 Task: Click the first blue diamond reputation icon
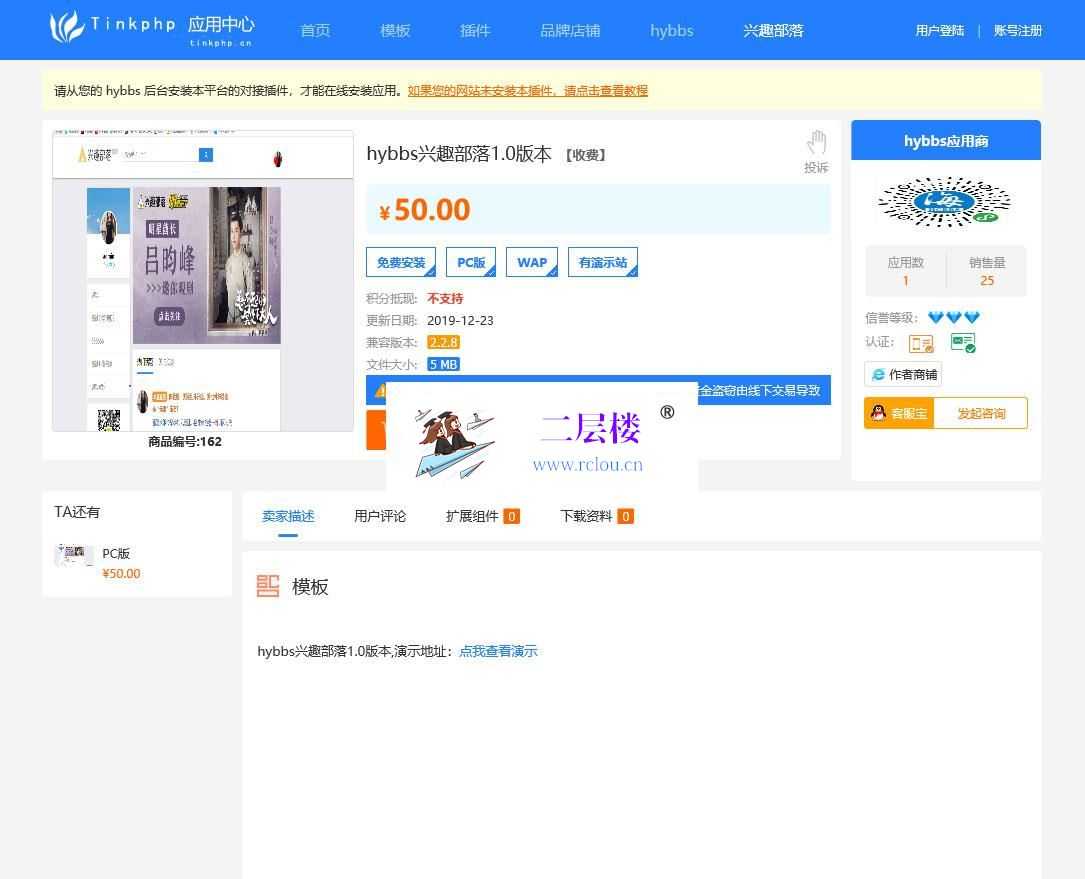pyautogui.click(x=936, y=318)
